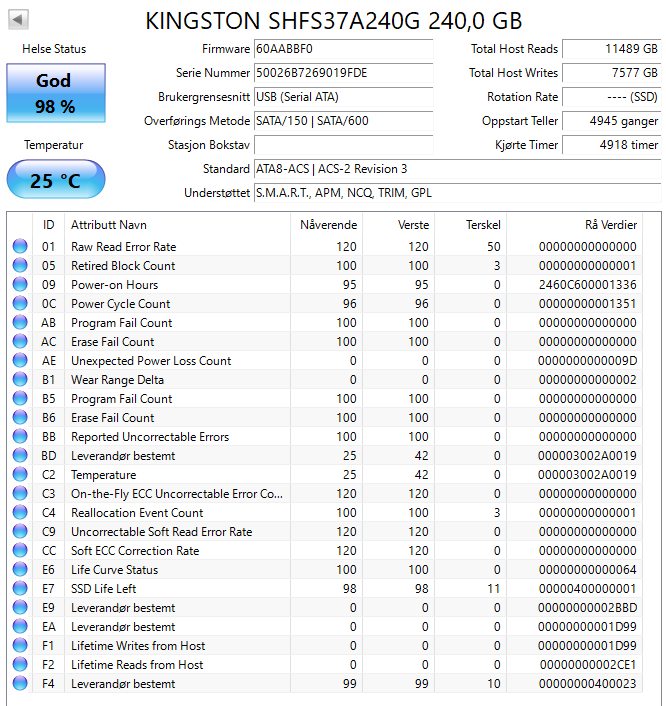
Task: Click the status orb for Reallocation Event Count
Action: (20, 512)
